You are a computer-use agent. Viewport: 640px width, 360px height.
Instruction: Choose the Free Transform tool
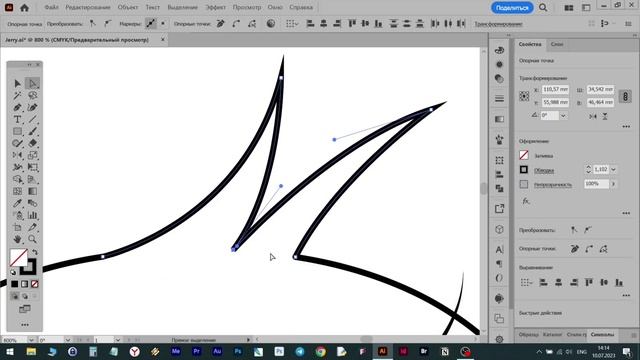click(33, 167)
